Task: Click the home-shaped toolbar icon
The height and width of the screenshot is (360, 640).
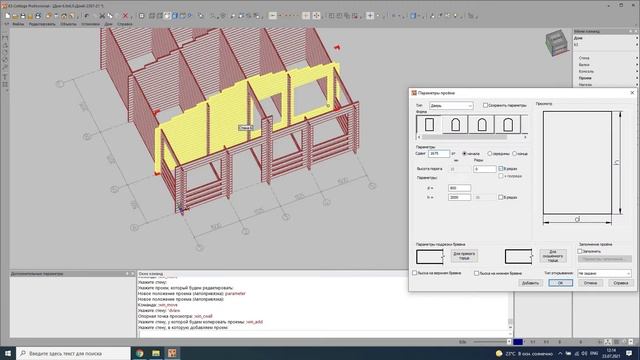Action: 64,16
